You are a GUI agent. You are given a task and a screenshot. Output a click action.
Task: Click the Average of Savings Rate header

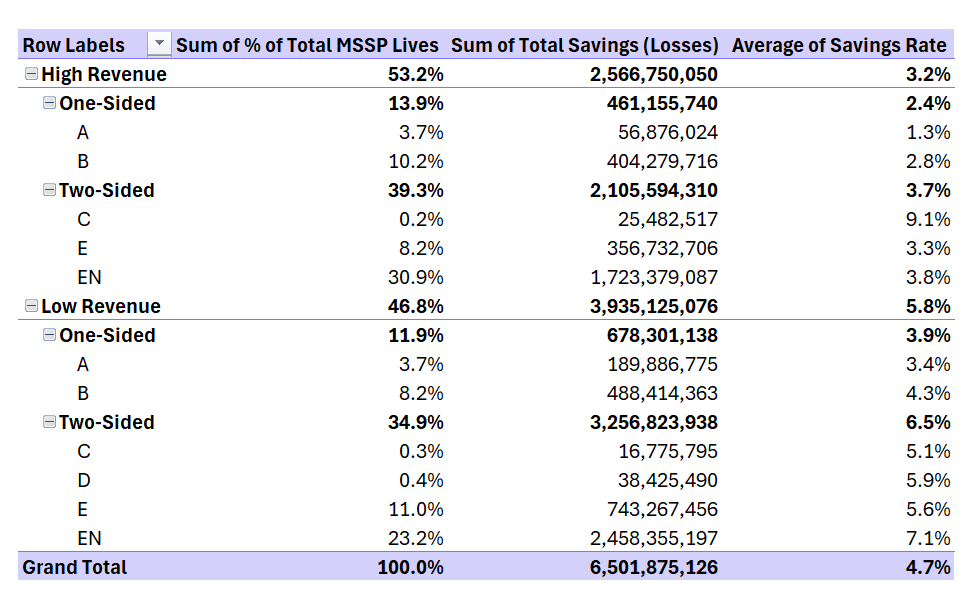coord(839,45)
